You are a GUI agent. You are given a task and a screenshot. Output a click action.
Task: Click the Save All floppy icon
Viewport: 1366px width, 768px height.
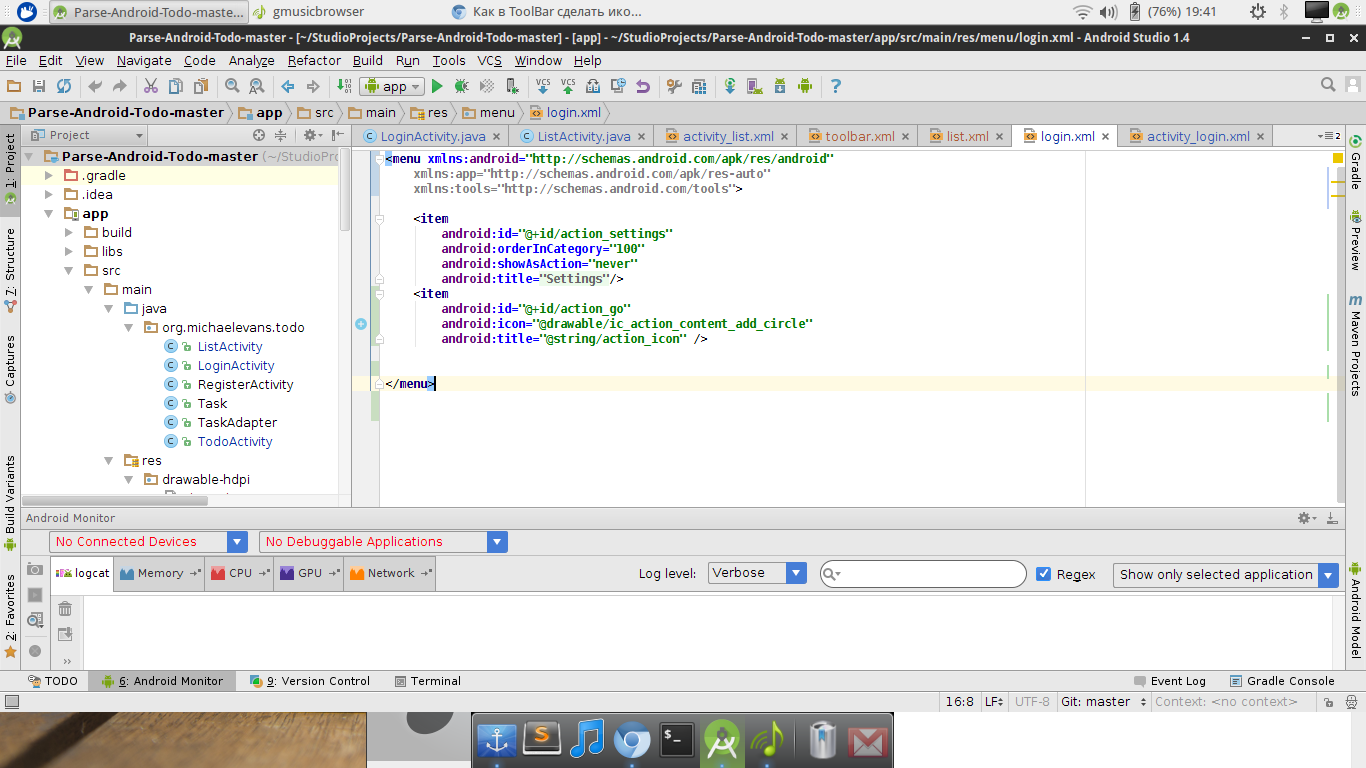coord(39,87)
